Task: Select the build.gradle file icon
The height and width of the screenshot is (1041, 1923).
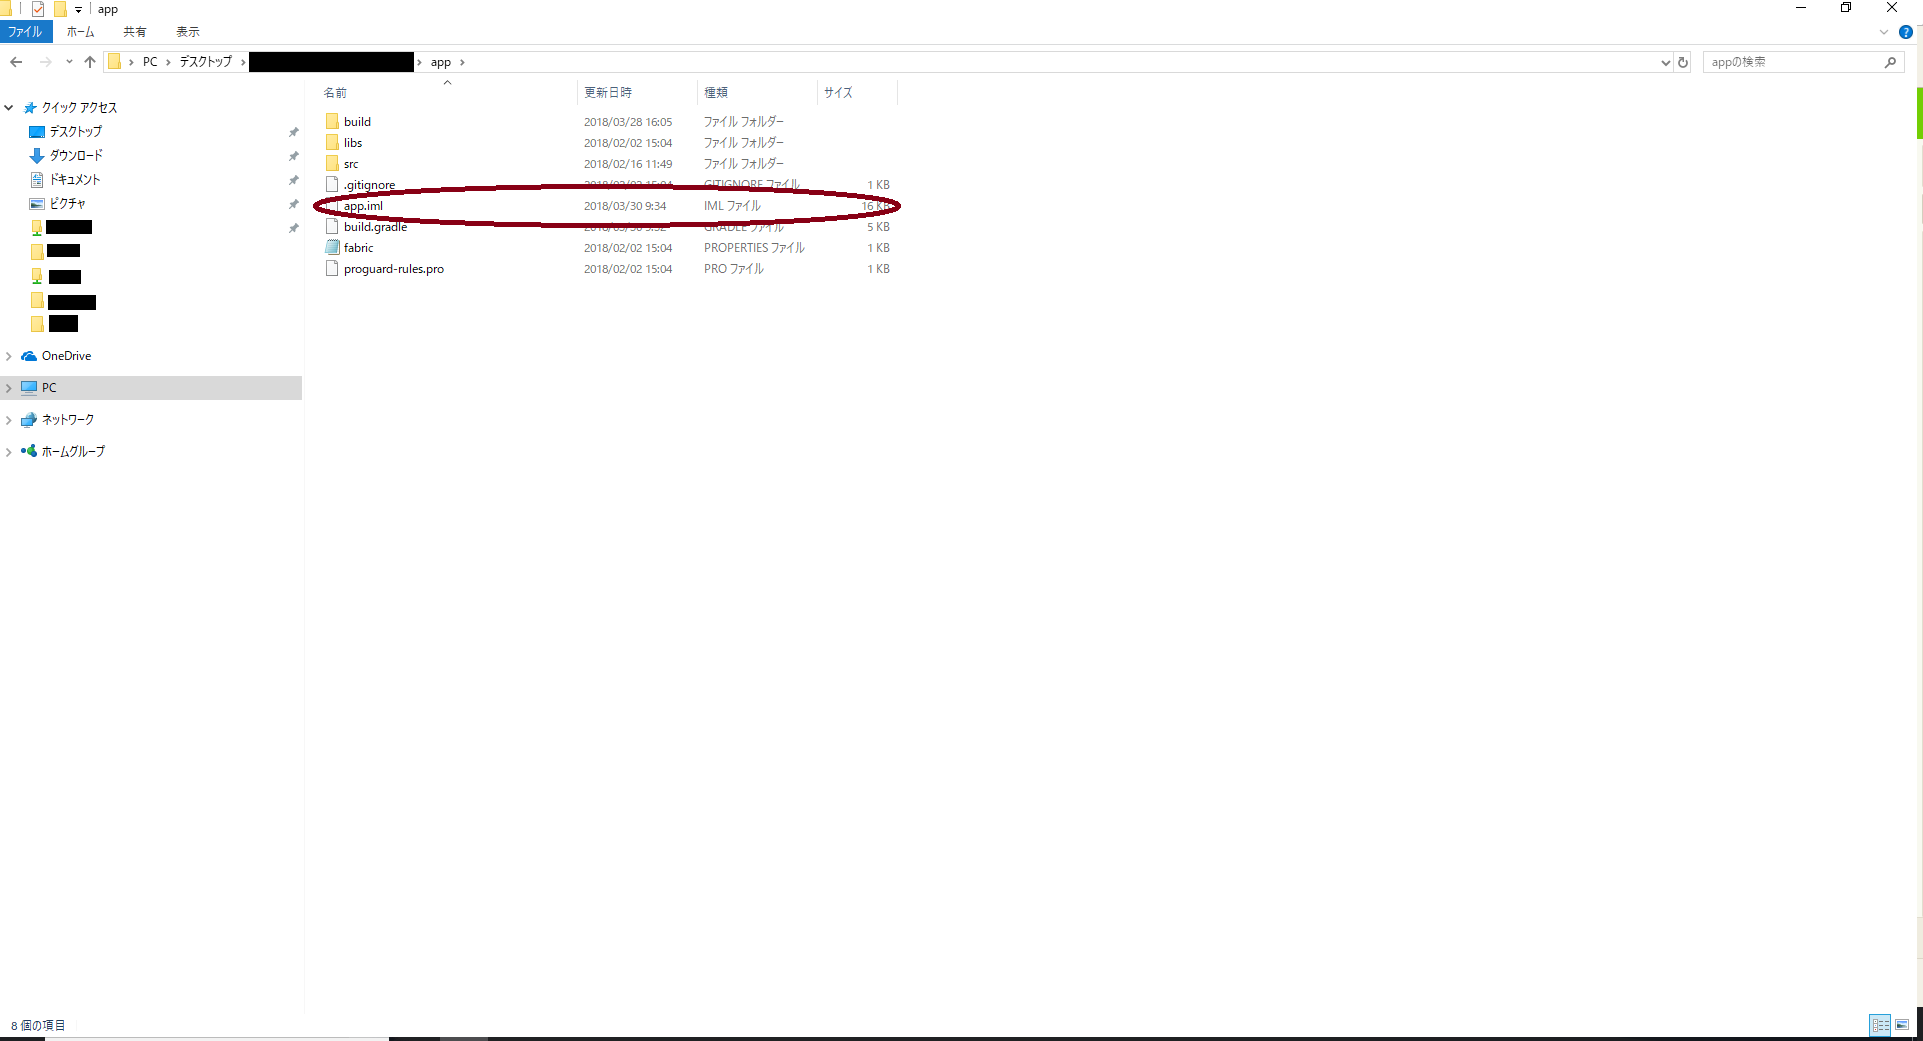Action: [x=332, y=227]
